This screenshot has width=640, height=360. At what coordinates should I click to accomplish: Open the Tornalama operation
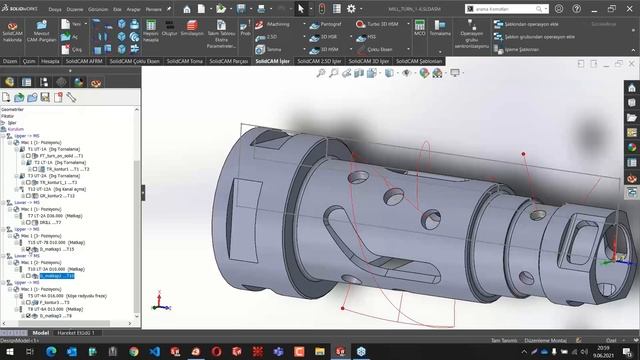(x=440, y=28)
